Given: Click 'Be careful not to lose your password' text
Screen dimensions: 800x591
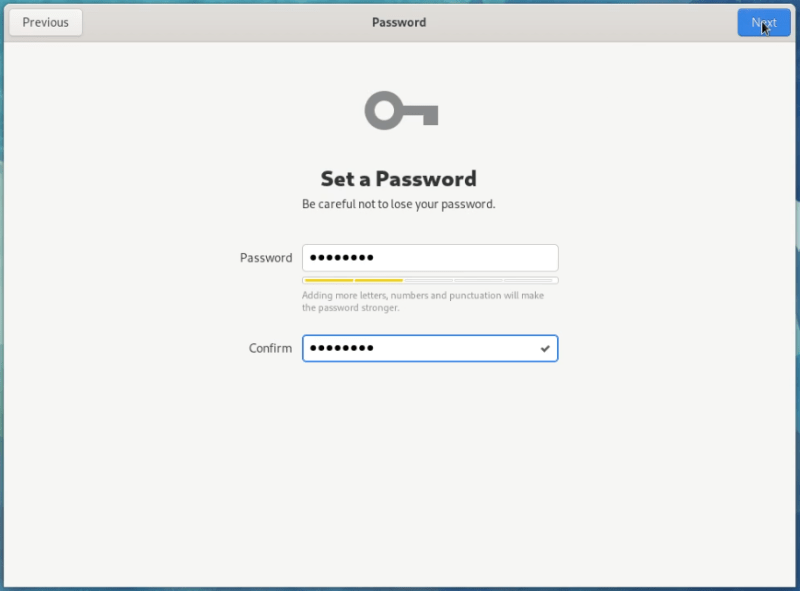Looking at the screenshot, I should pyautogui.click(x=399, y=203).
